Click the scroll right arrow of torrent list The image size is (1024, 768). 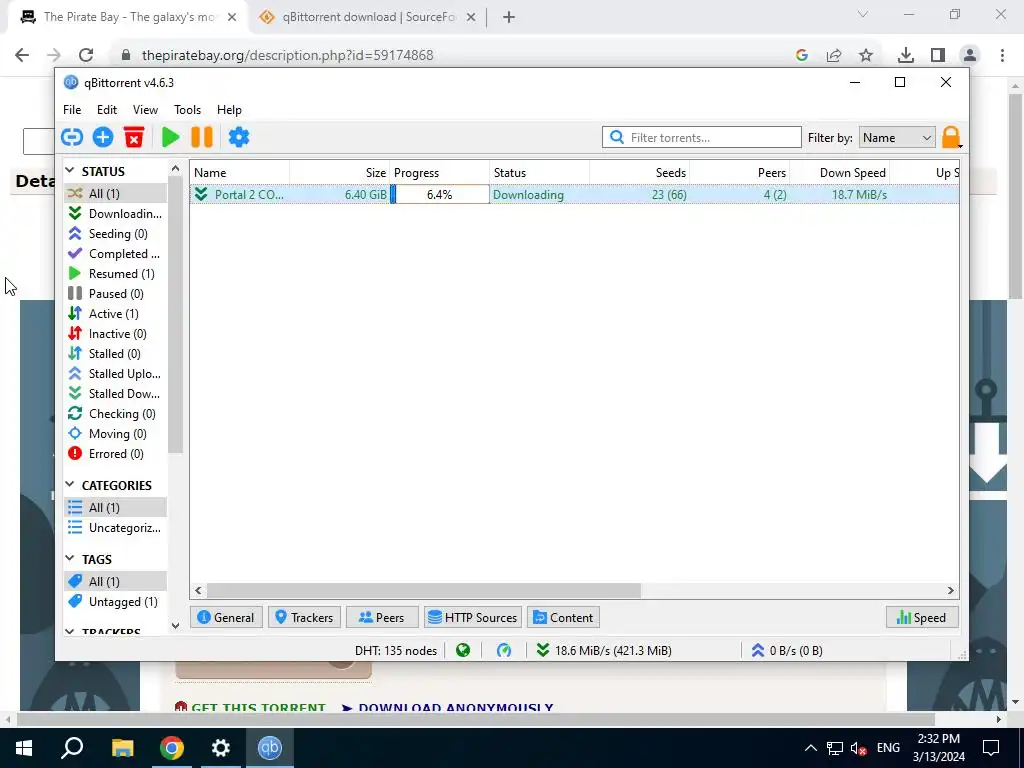[x=950, y=590]
